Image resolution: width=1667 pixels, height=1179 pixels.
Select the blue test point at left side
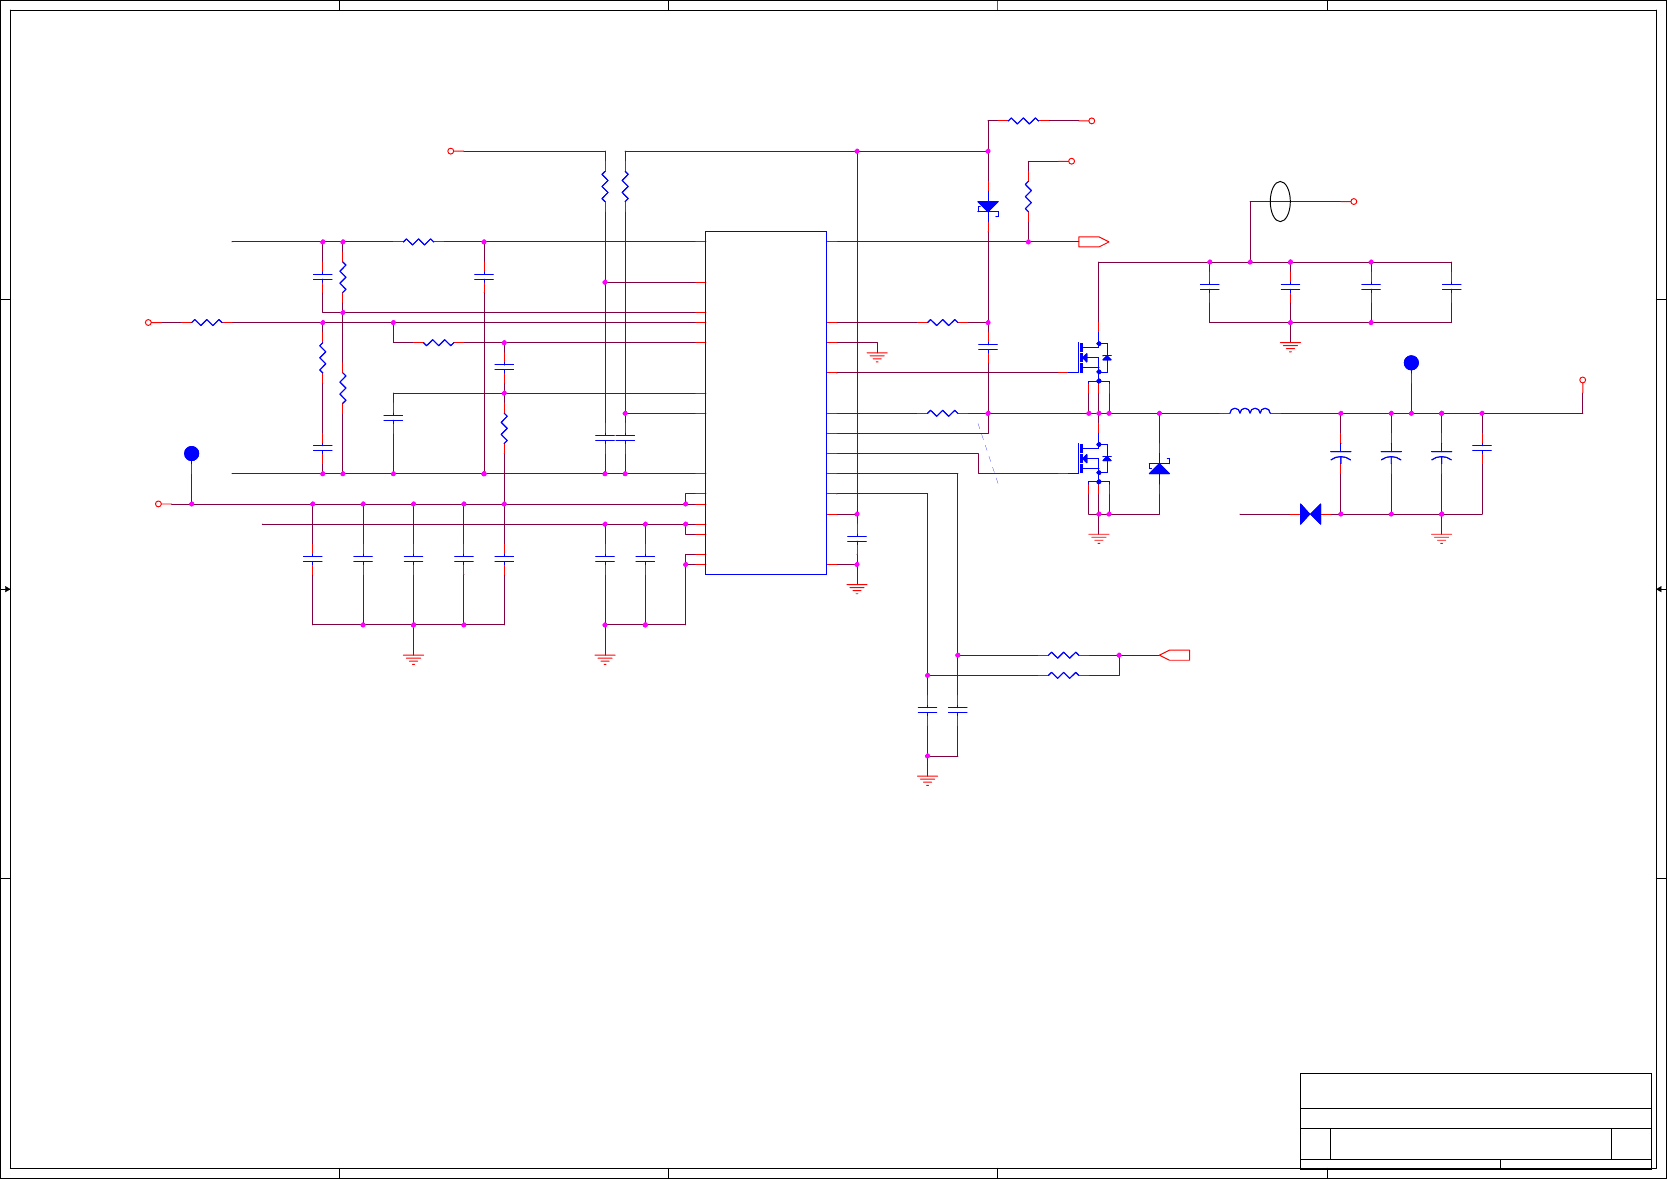point(192,454)
